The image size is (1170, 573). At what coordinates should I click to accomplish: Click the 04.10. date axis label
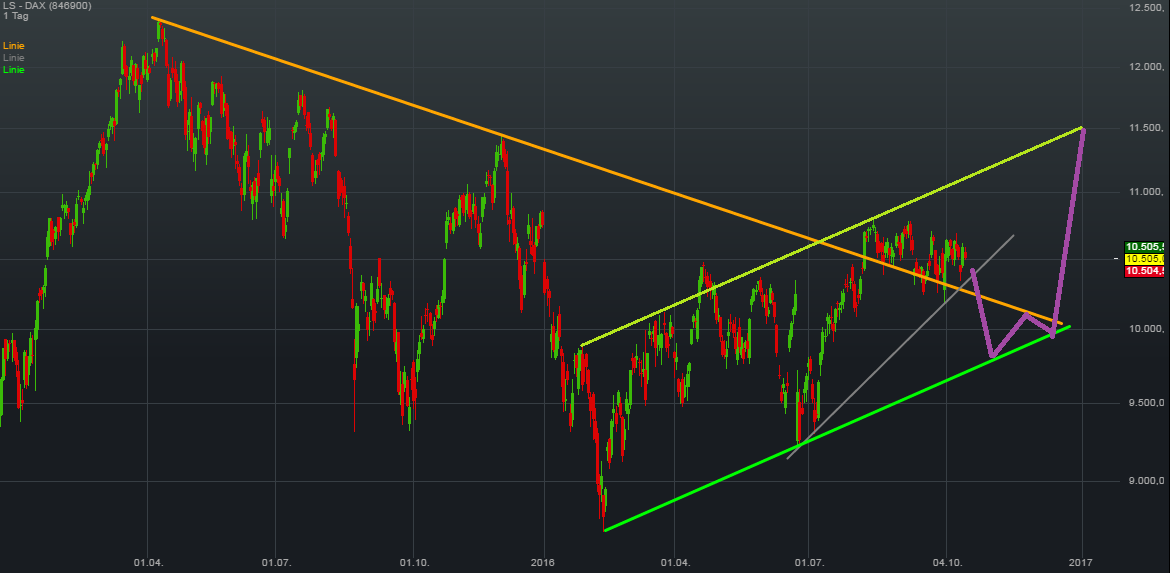click(946, 561)
